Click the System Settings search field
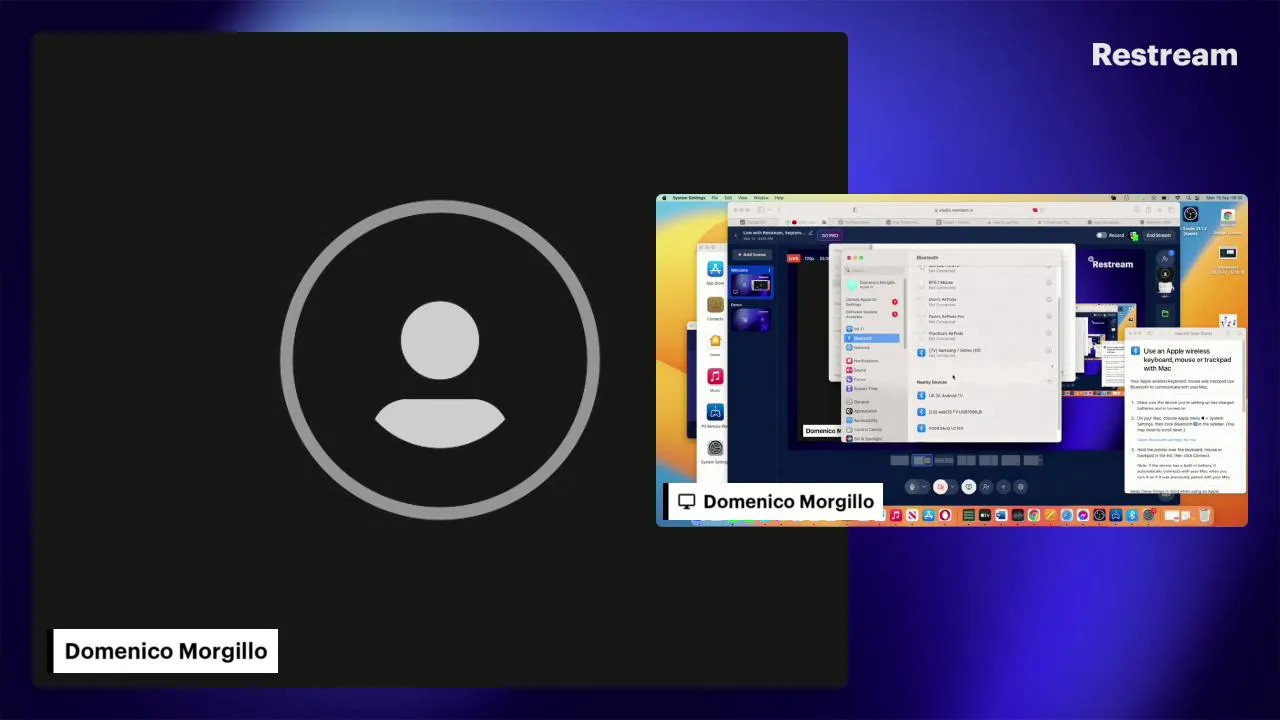Image resolution: width=1280 pixels, height=720 pixels. [875, 270]
